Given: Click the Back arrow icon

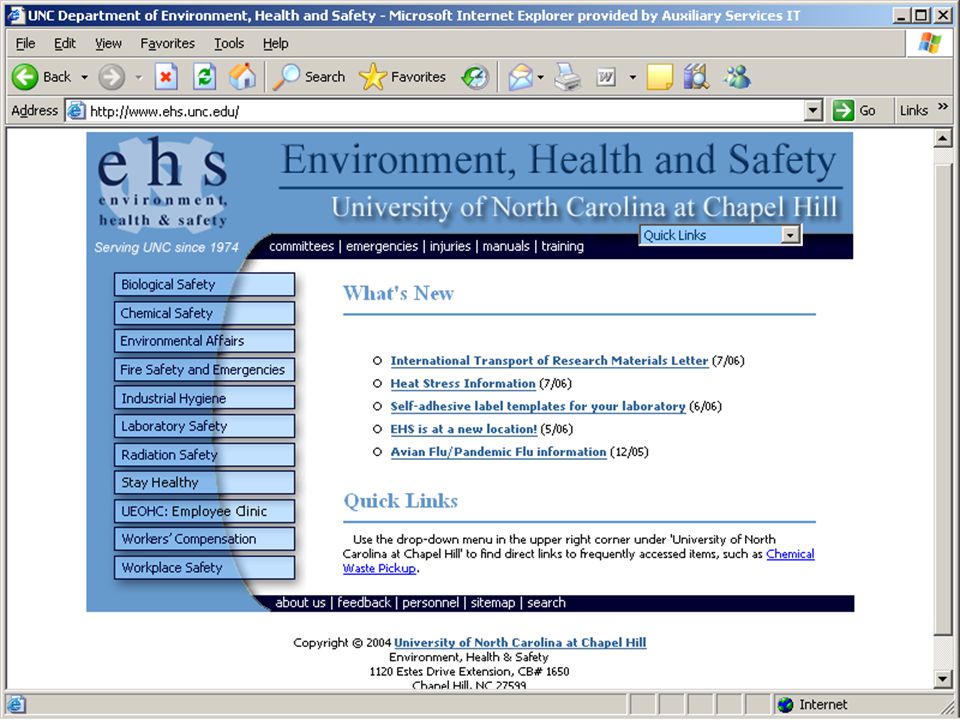Looking at the screenshot, I should tap(25, 77).
